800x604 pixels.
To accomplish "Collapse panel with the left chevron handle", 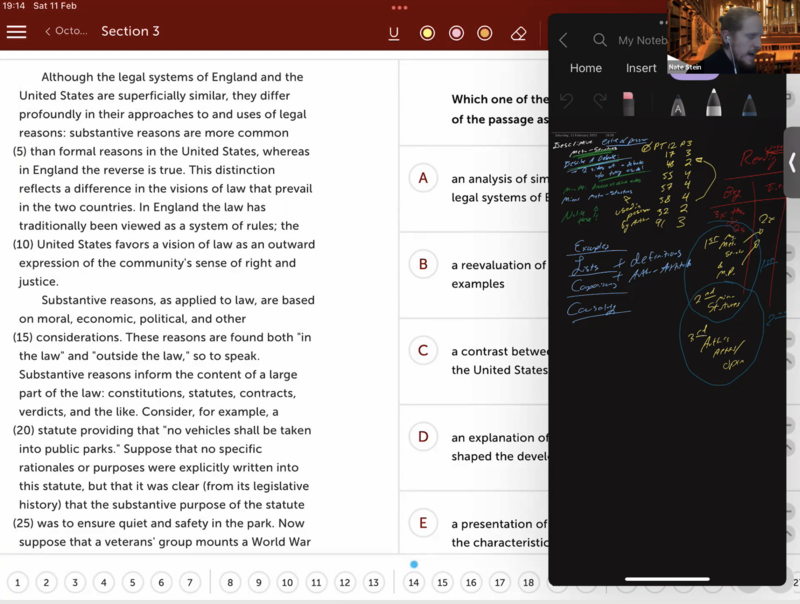I will click(x=792, y=162).
